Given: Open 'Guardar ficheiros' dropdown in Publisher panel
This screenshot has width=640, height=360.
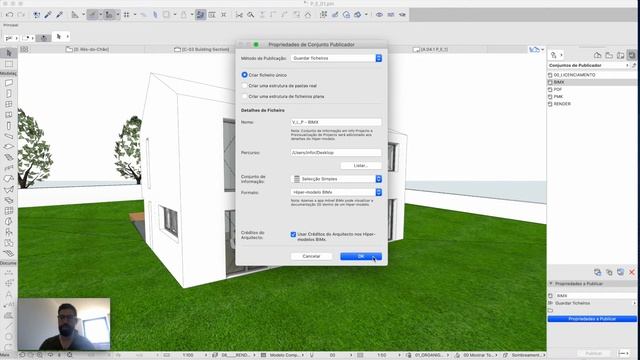Looking at the screenshot, I should tap(592, 303).
